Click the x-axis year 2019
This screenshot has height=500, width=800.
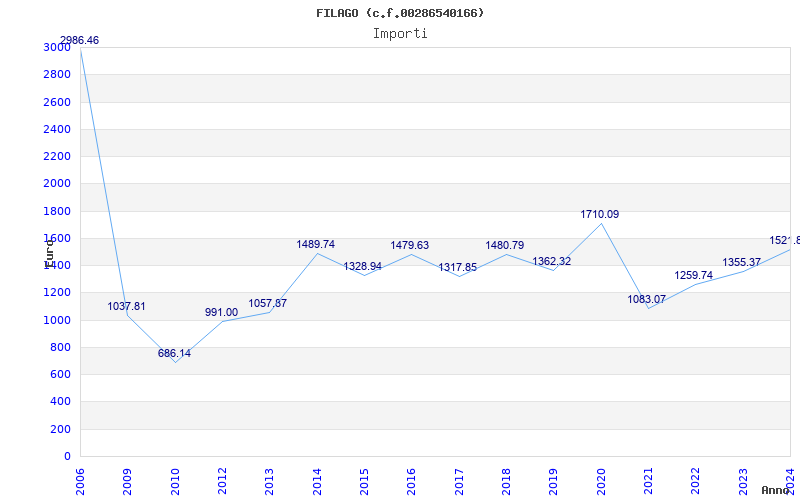(x=554, y=482)
